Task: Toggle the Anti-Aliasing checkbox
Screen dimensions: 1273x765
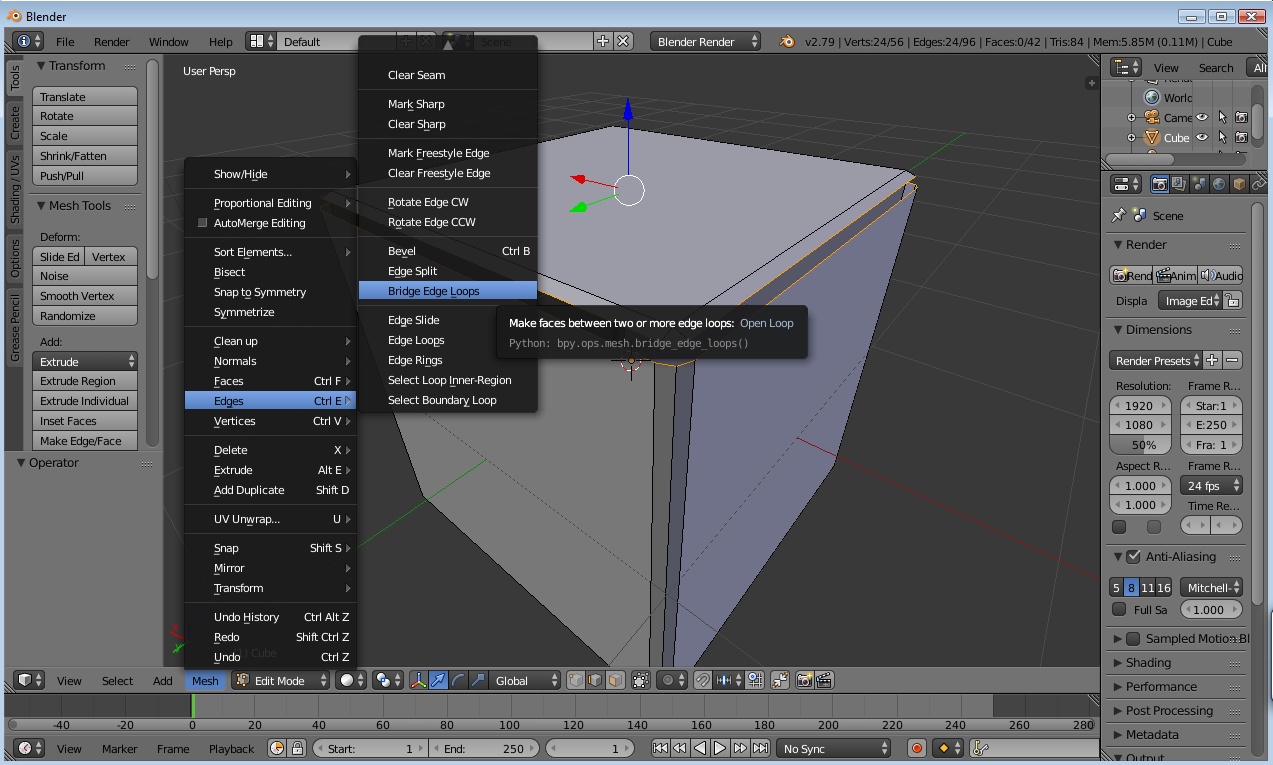Action: (x=1133, y=556)
